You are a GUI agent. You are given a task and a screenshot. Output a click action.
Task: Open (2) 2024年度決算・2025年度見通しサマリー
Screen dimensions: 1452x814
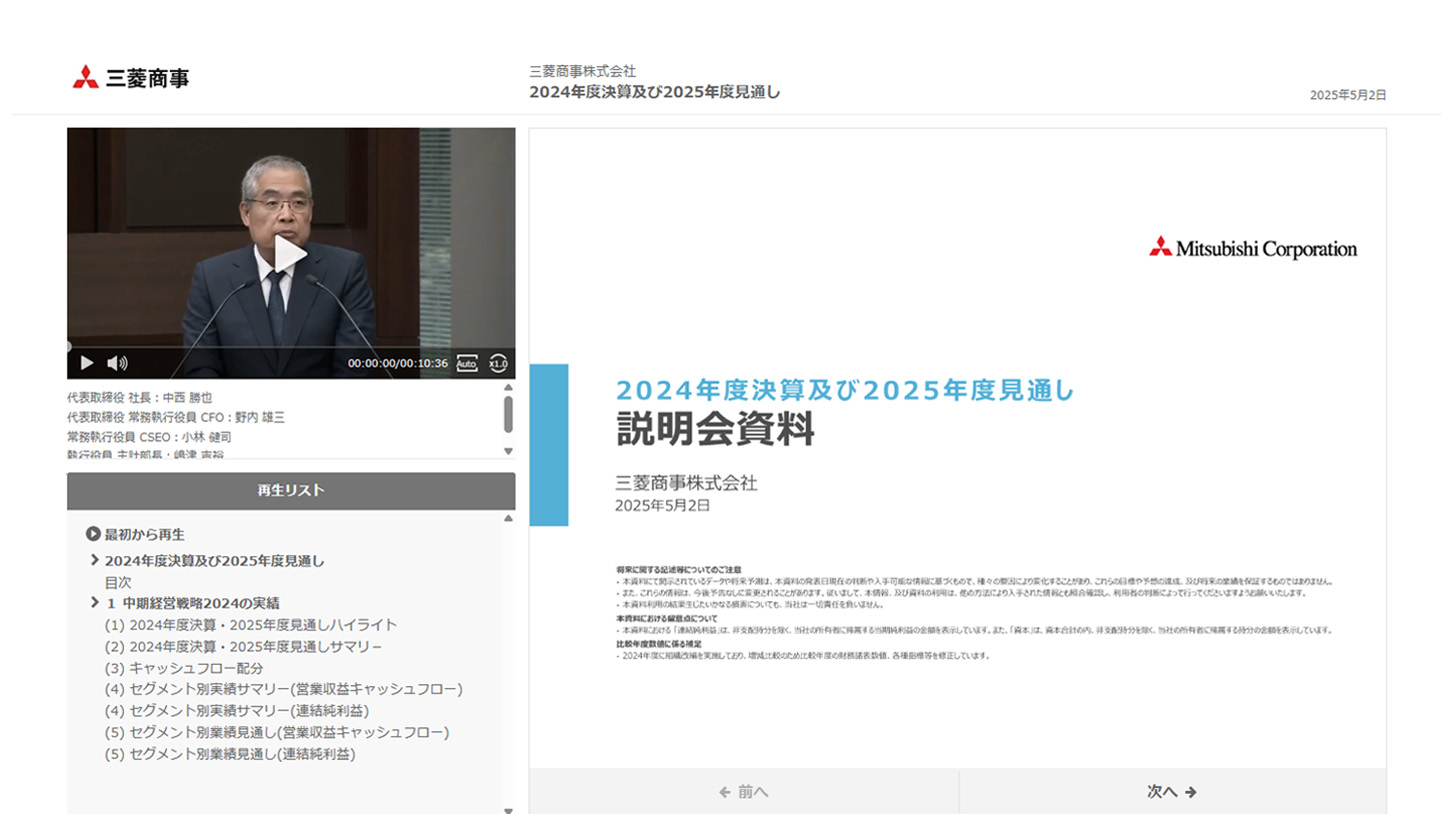point(243,647)
